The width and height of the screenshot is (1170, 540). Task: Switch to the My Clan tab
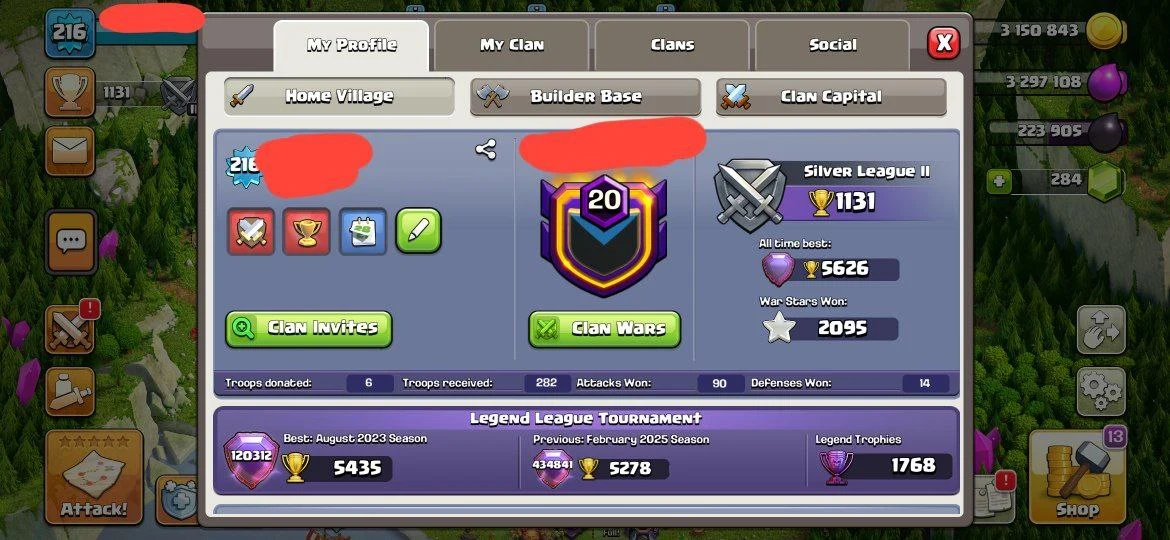[512, 45]
